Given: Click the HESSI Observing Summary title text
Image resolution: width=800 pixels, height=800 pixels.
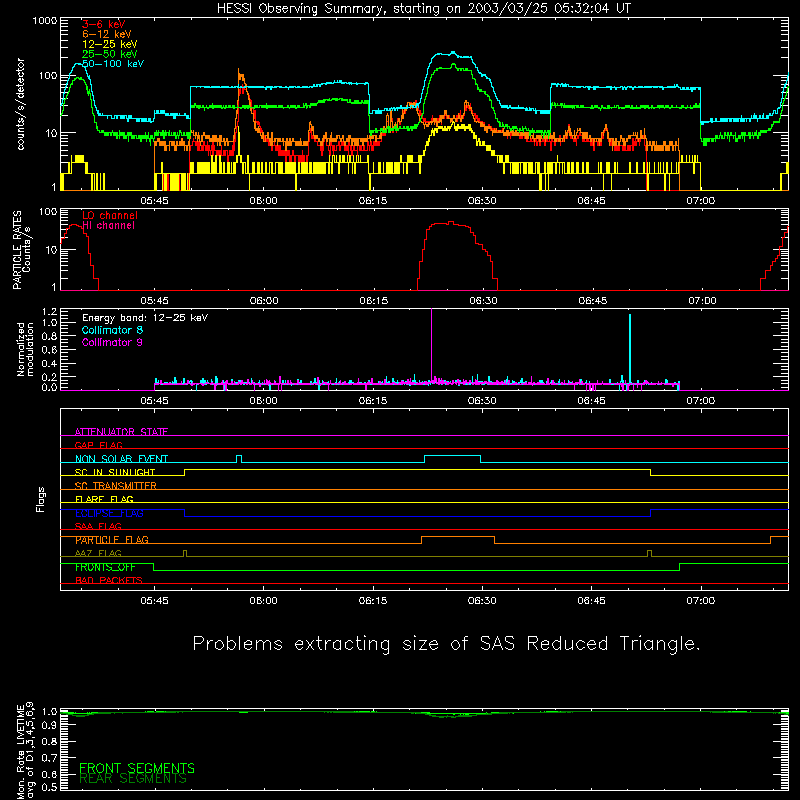Looking at the screenshot, I should coord(423,9).
